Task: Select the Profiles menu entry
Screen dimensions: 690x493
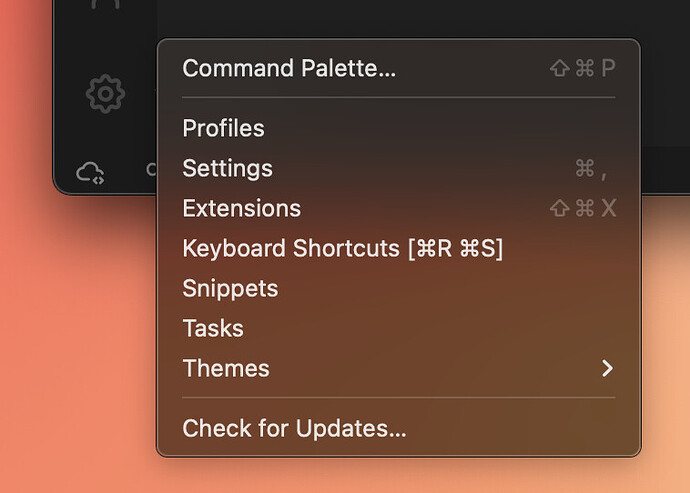Action: click(399, 128)
